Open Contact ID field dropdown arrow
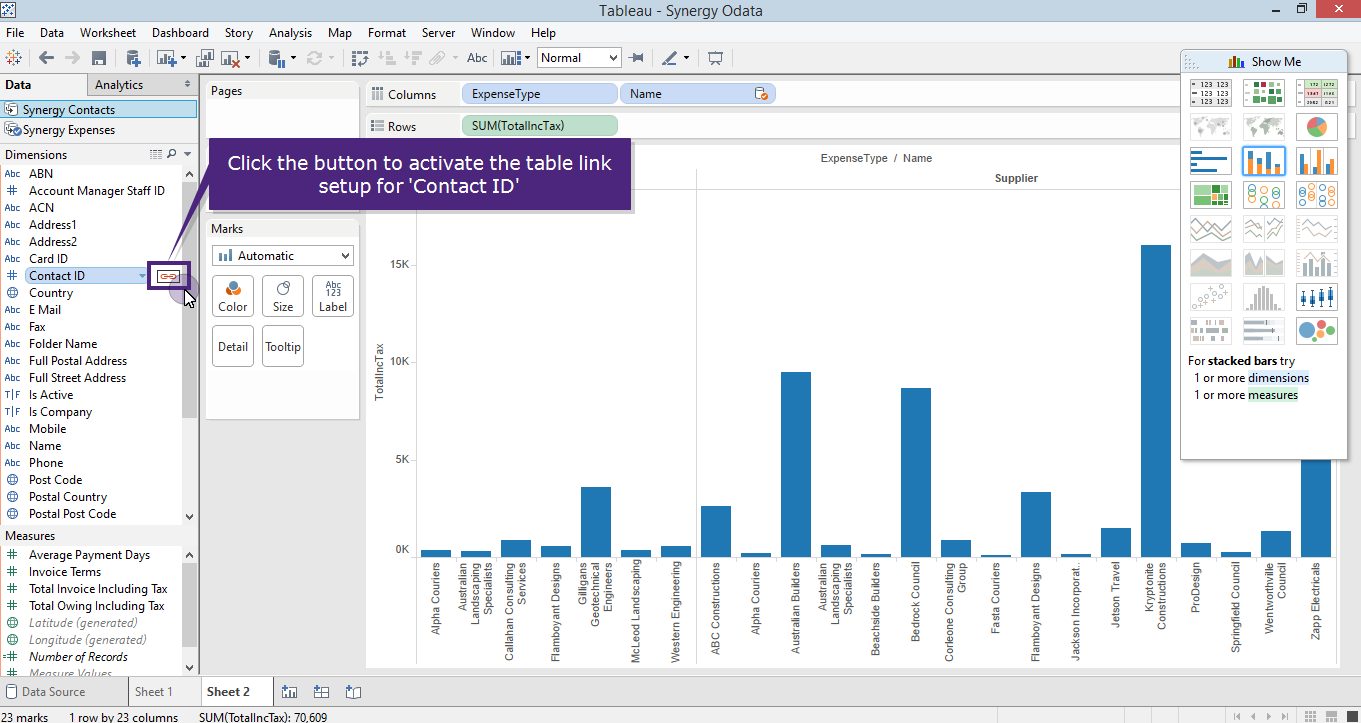The image size is (1361, 723). [x=142, y=276]
